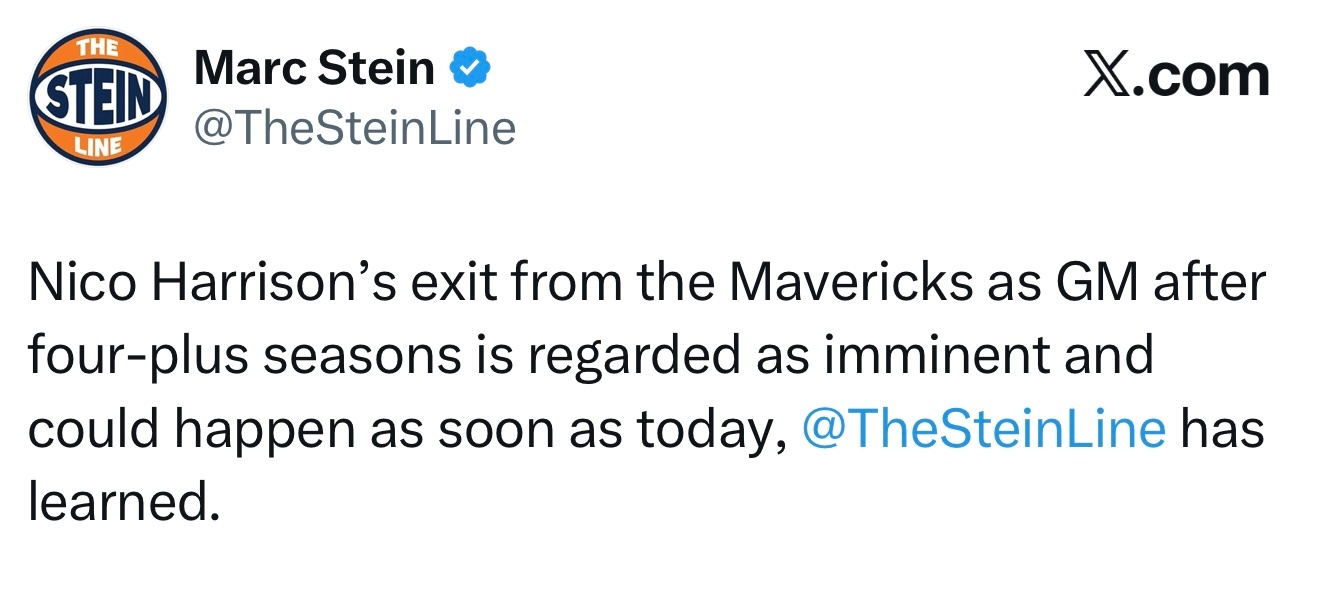Follow the blue @TheSteinLine mention in the tweet

[x=984, y=430]
